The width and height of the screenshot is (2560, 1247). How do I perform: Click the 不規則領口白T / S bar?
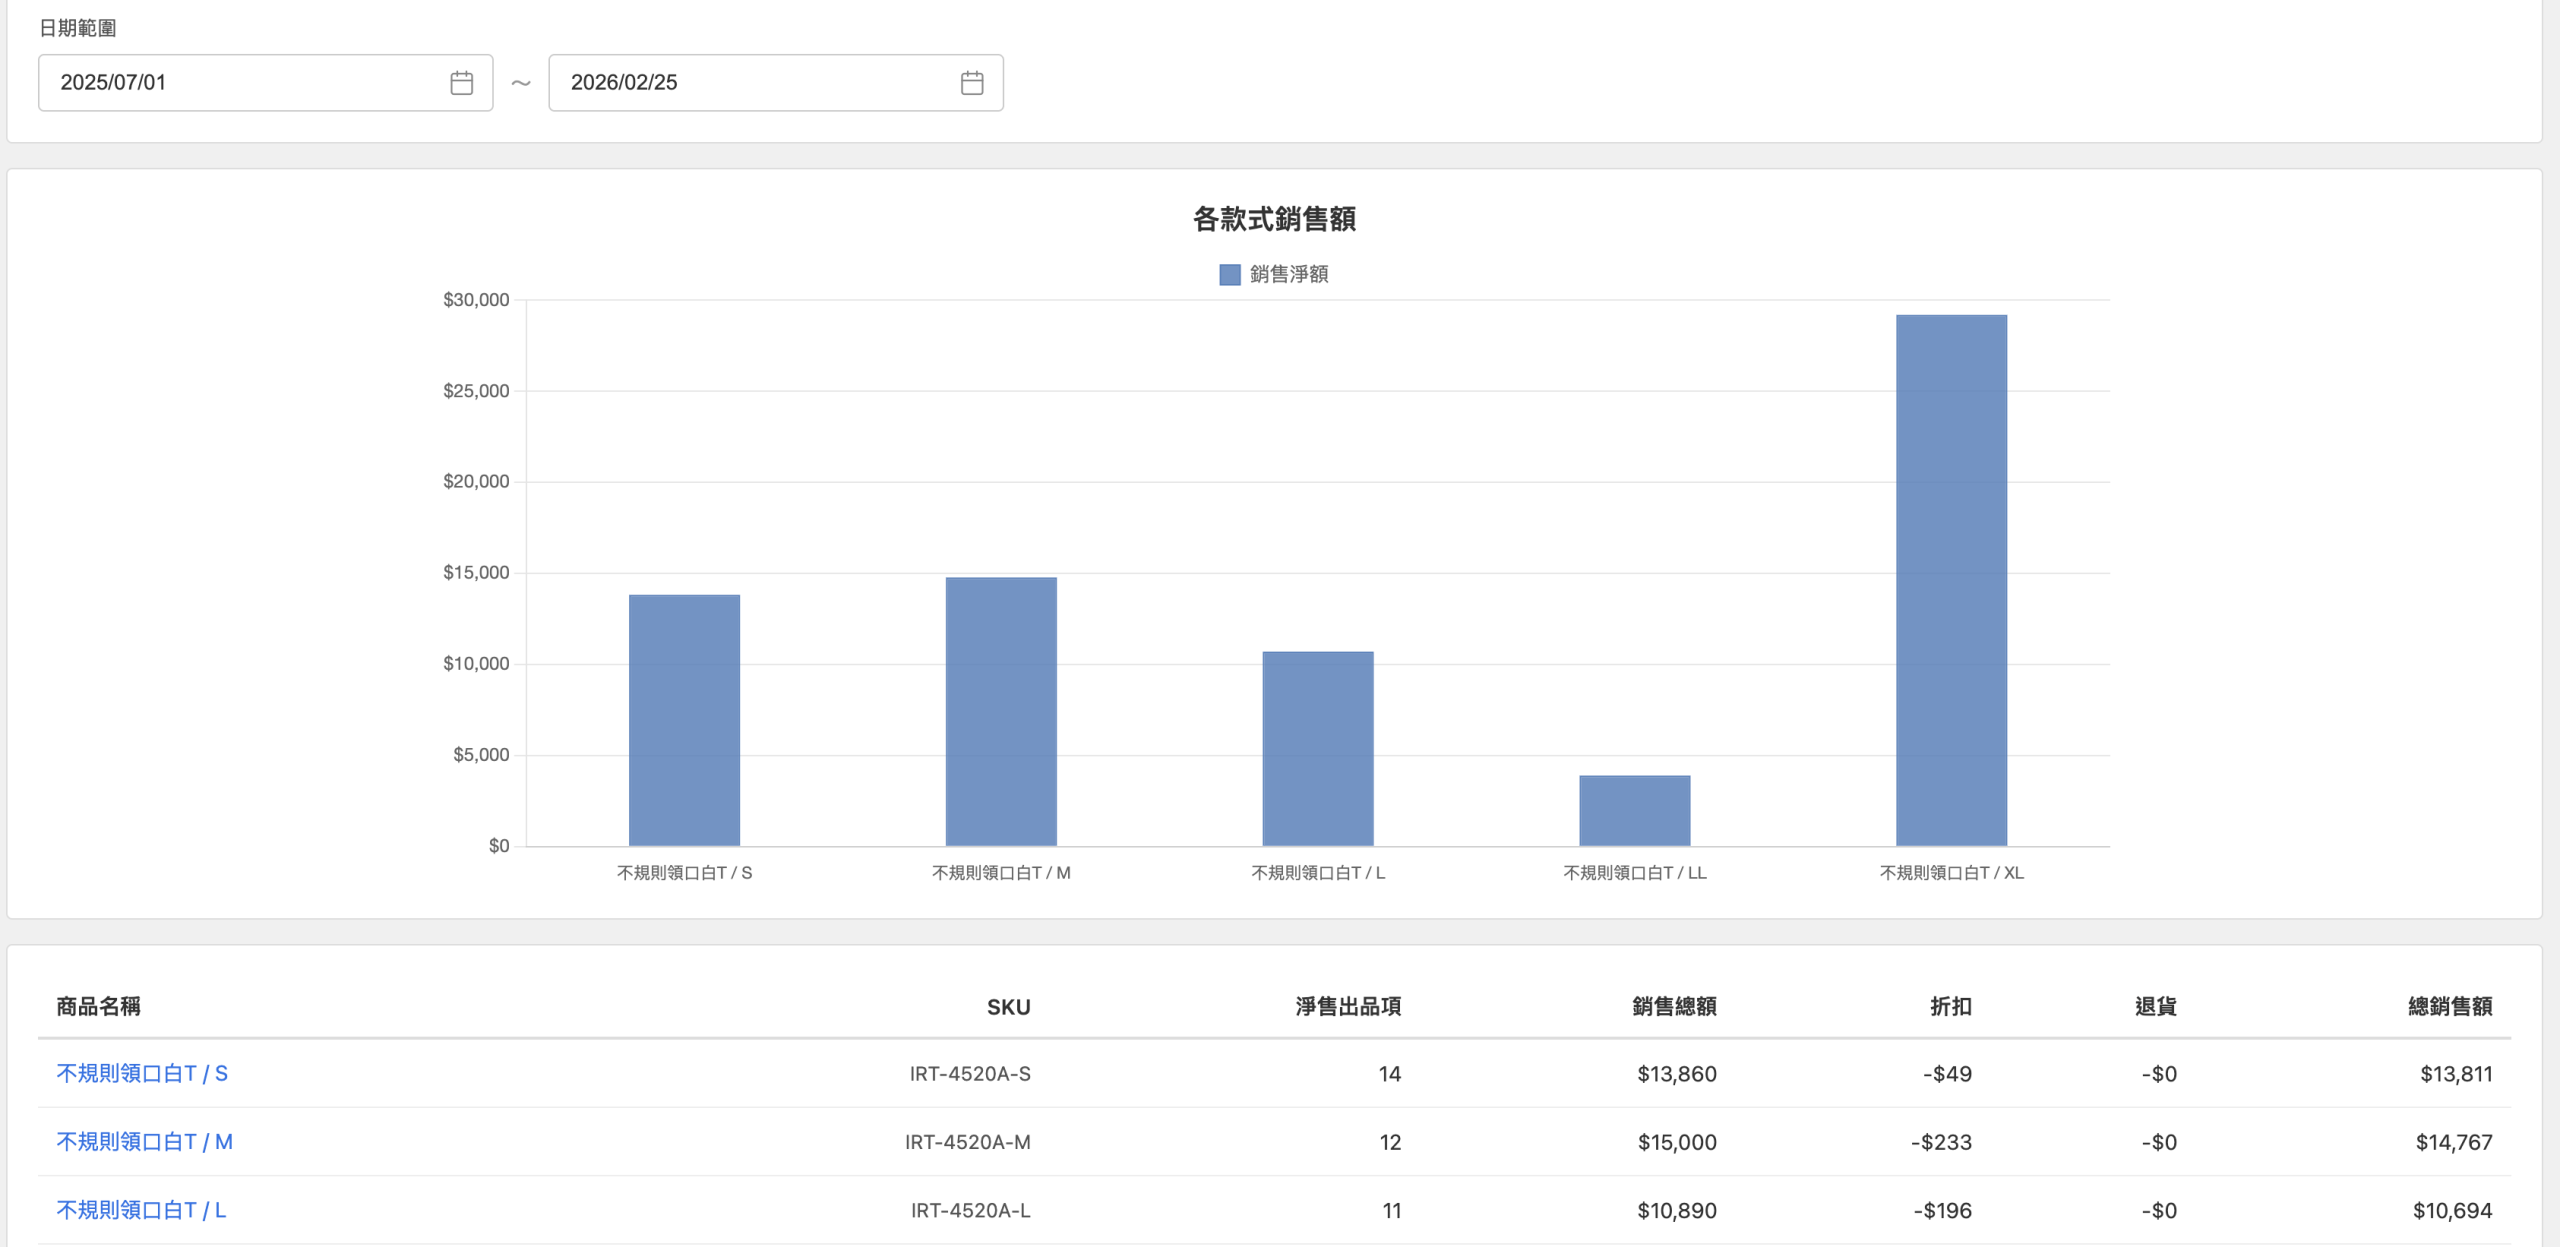[684, 720]
